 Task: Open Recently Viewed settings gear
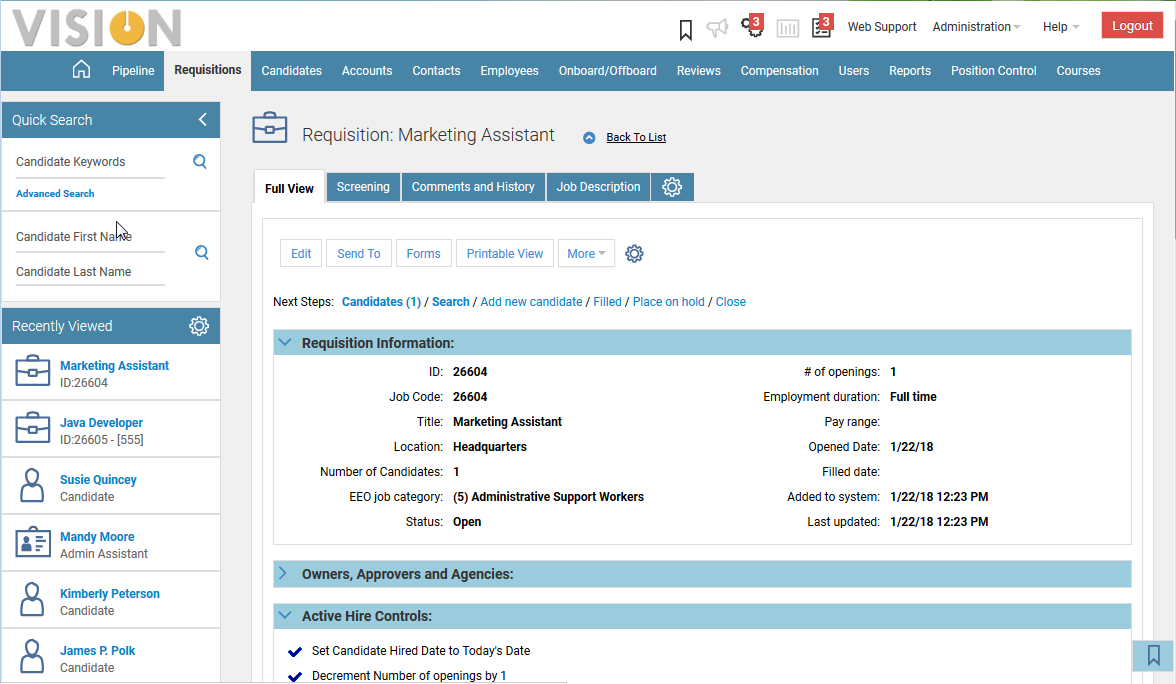pos(199,326)
